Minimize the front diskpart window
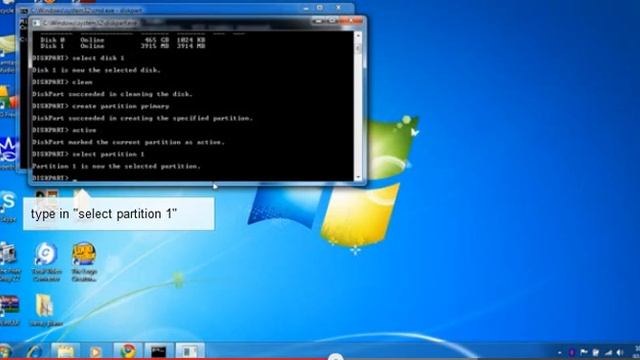This screenshot has width=640, height=360. tap(318, 20)
